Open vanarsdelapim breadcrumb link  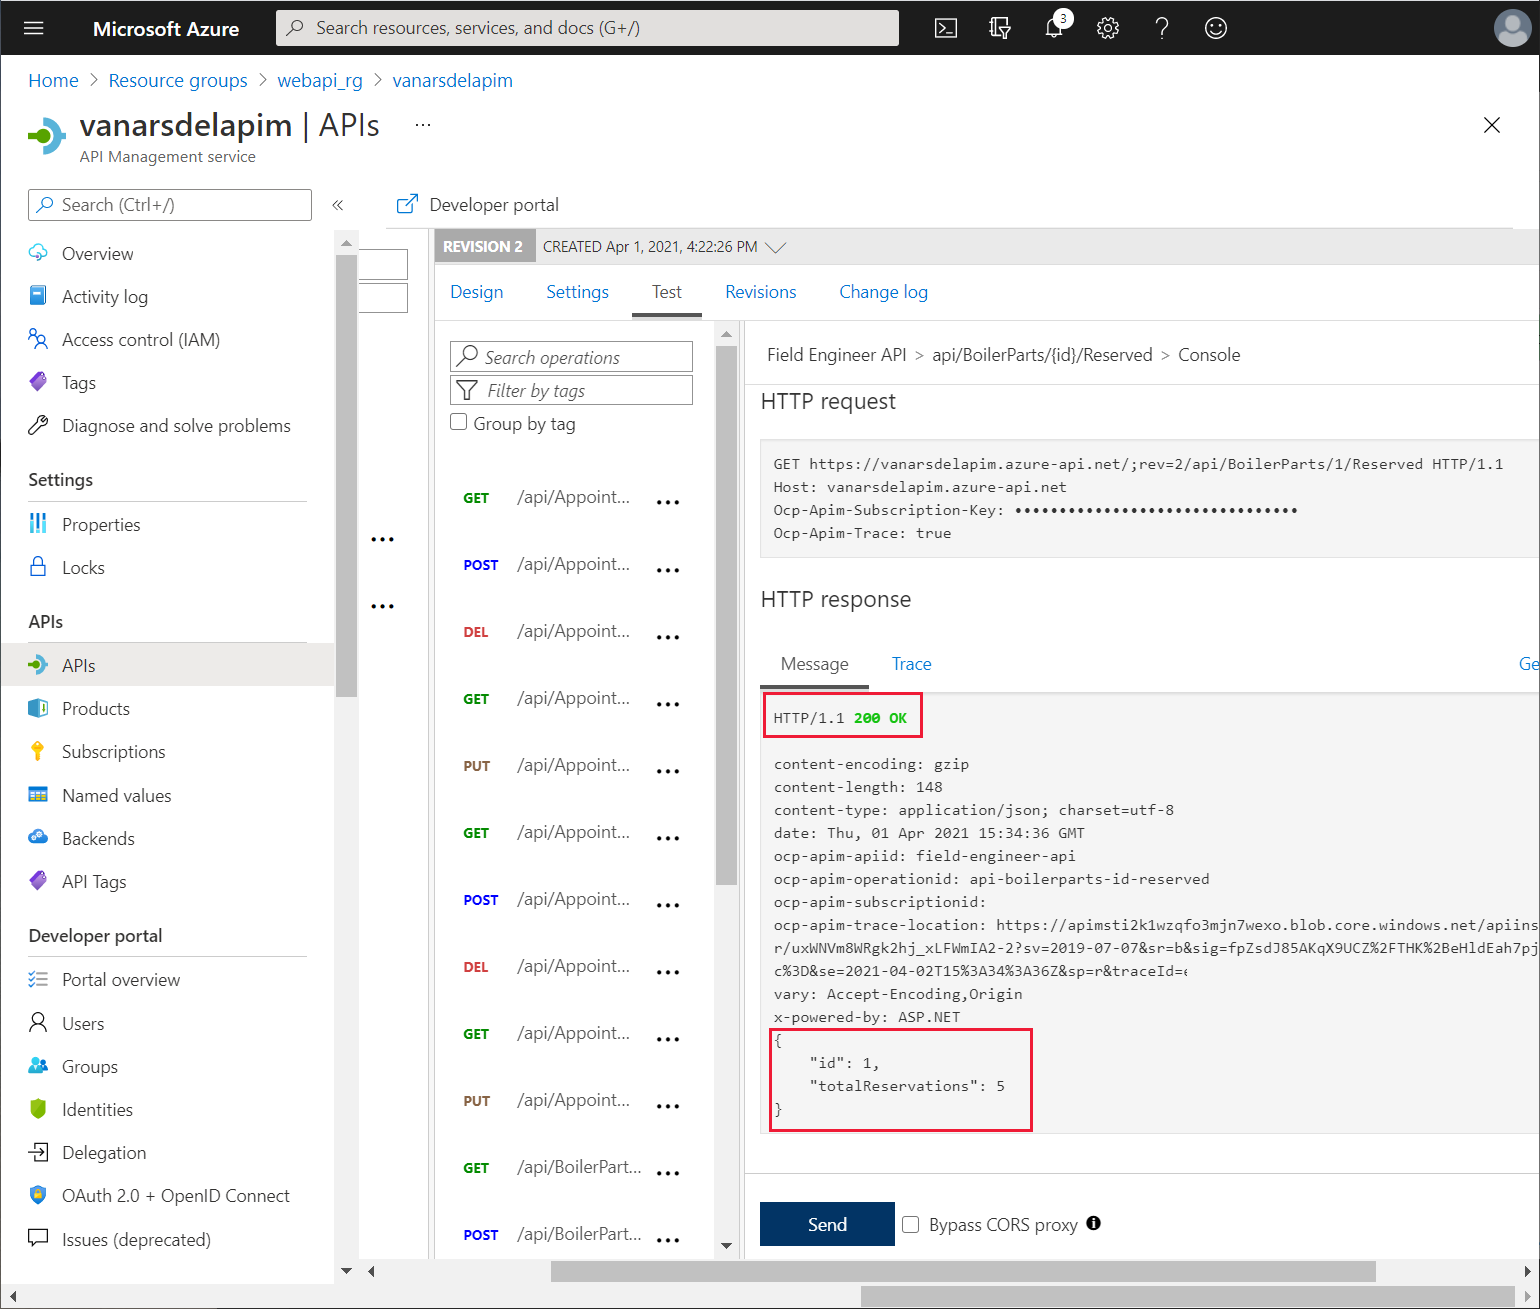tap(452, 81)
